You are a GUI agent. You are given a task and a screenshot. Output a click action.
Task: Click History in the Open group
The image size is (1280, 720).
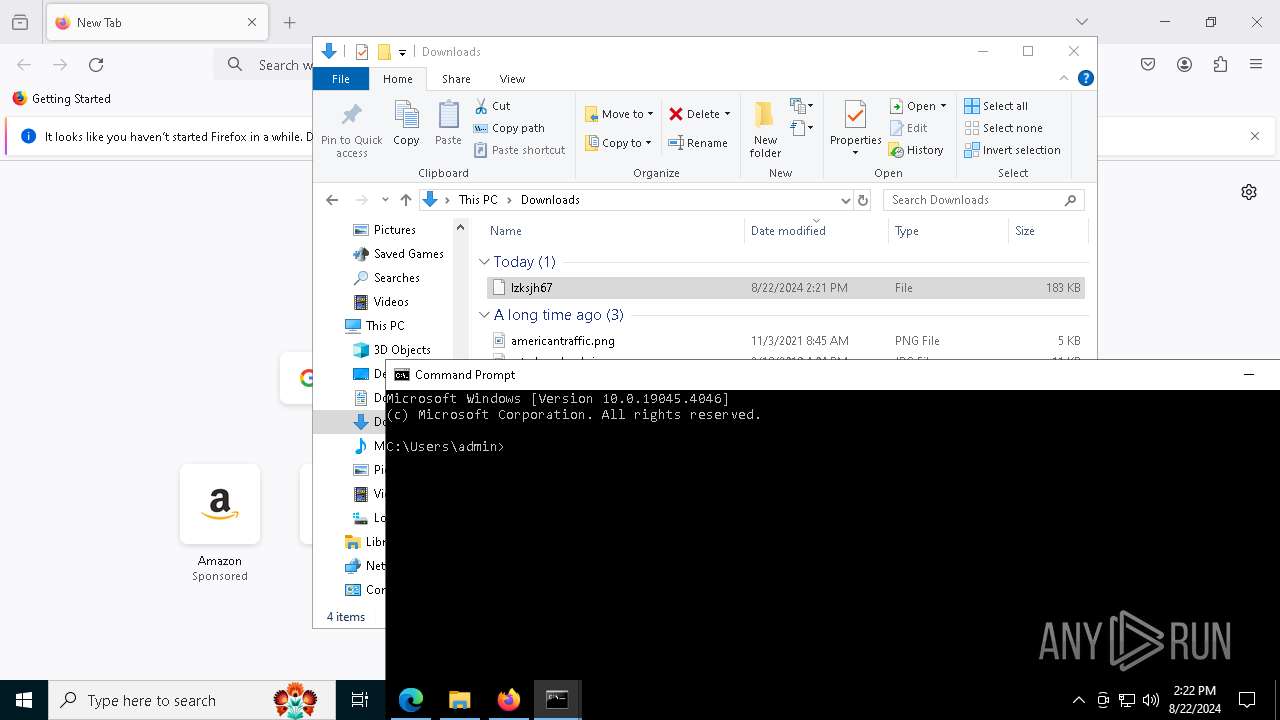[916, 150]
